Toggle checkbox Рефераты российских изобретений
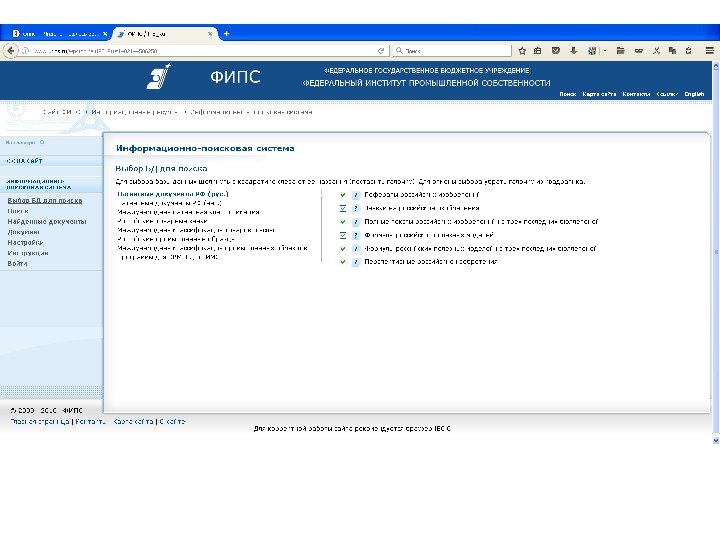The height and width of the screenshot is (540, 720). pos(343,195)
